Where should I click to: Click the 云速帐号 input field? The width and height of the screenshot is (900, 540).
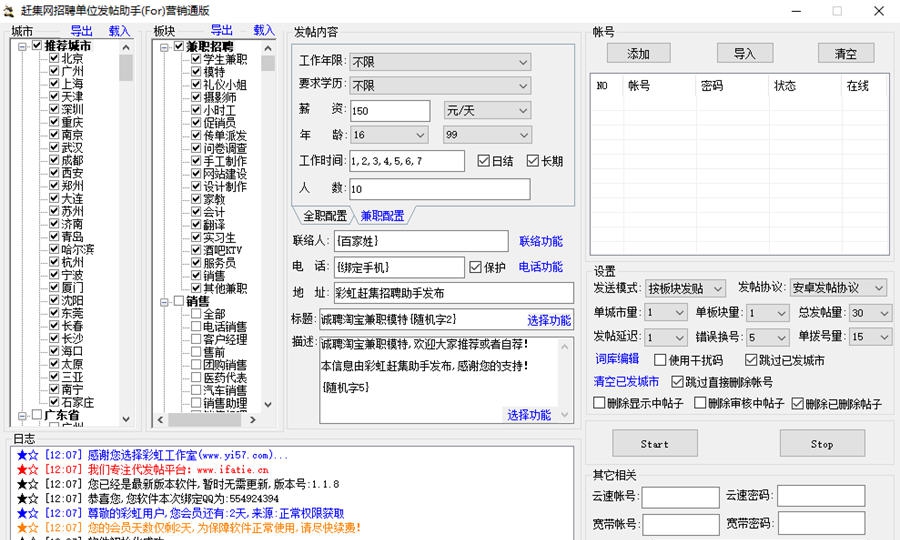[x=680, y=497]
